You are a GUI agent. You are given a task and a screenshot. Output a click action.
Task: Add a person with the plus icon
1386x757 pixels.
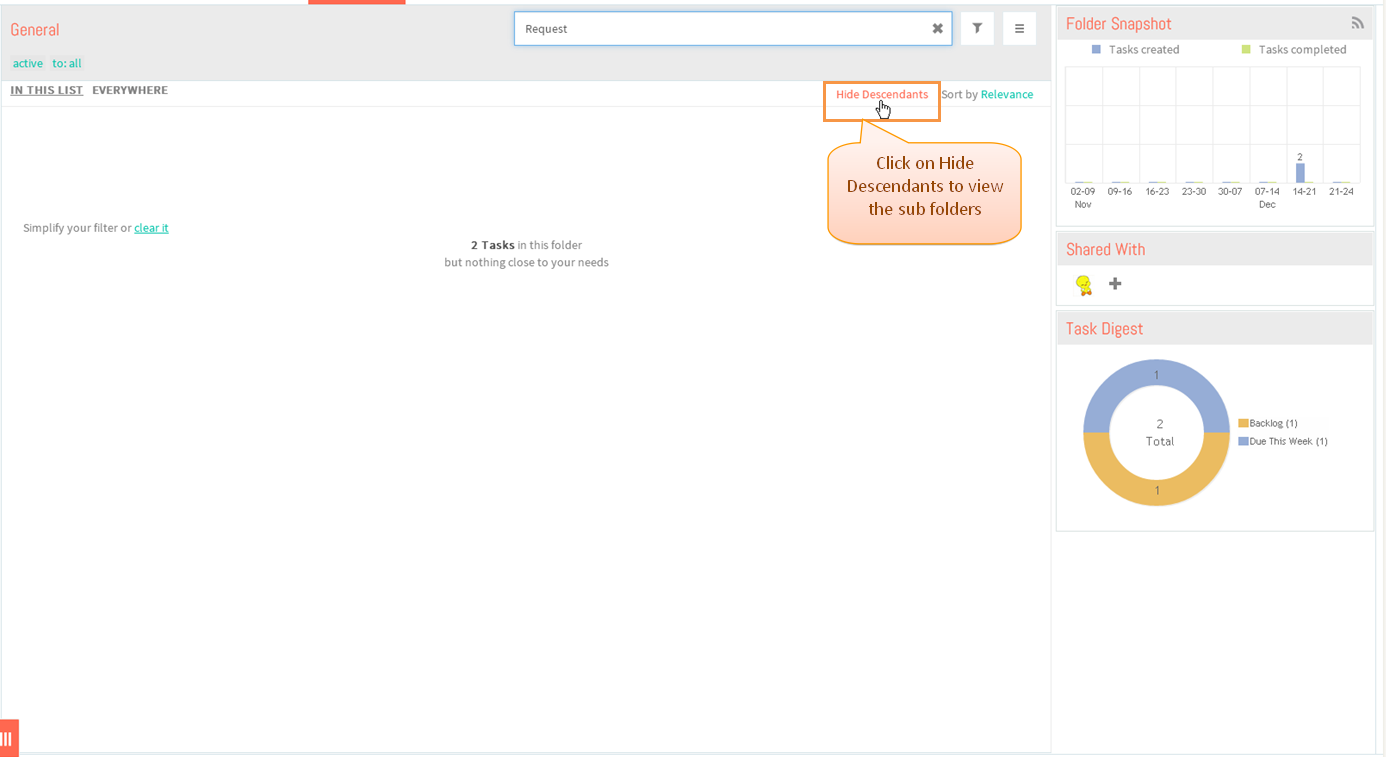(1115, 284)
